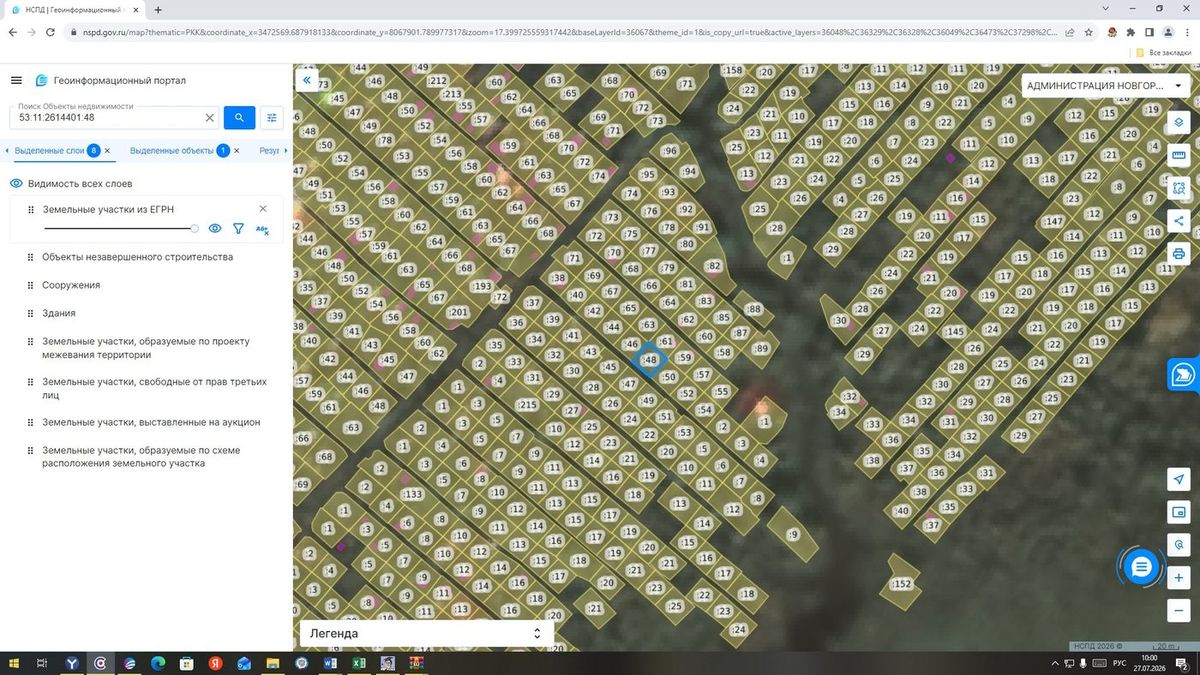The height and width of the screenshot is (675, 1200).
Task: Switch to the Выделенные слои tab
Action: [50, 151]
